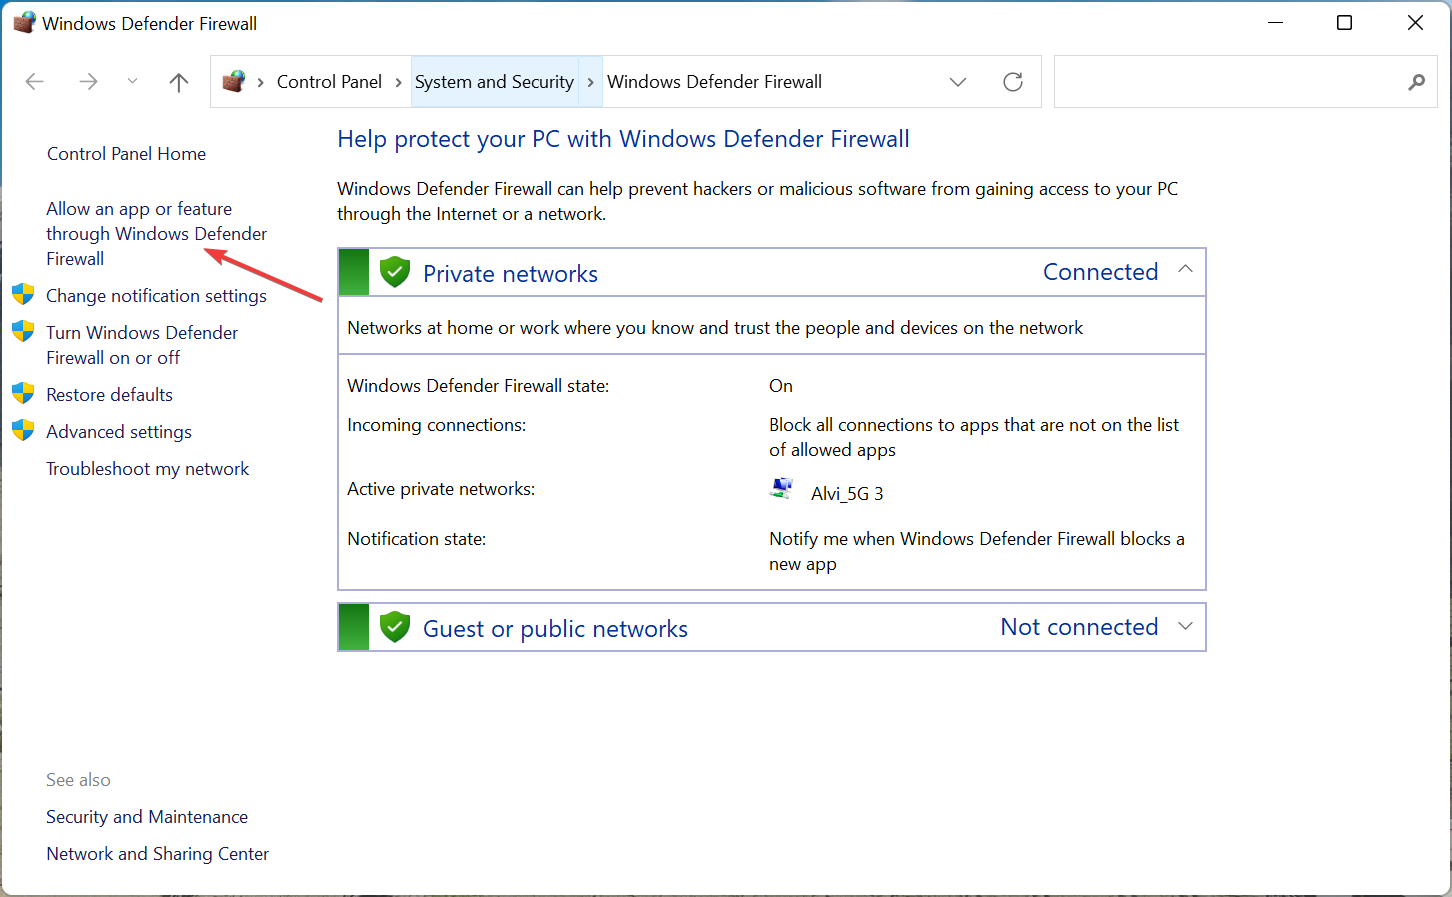Click the green shield beside Private networks
1452x897 pixels.
coord(395,272)
